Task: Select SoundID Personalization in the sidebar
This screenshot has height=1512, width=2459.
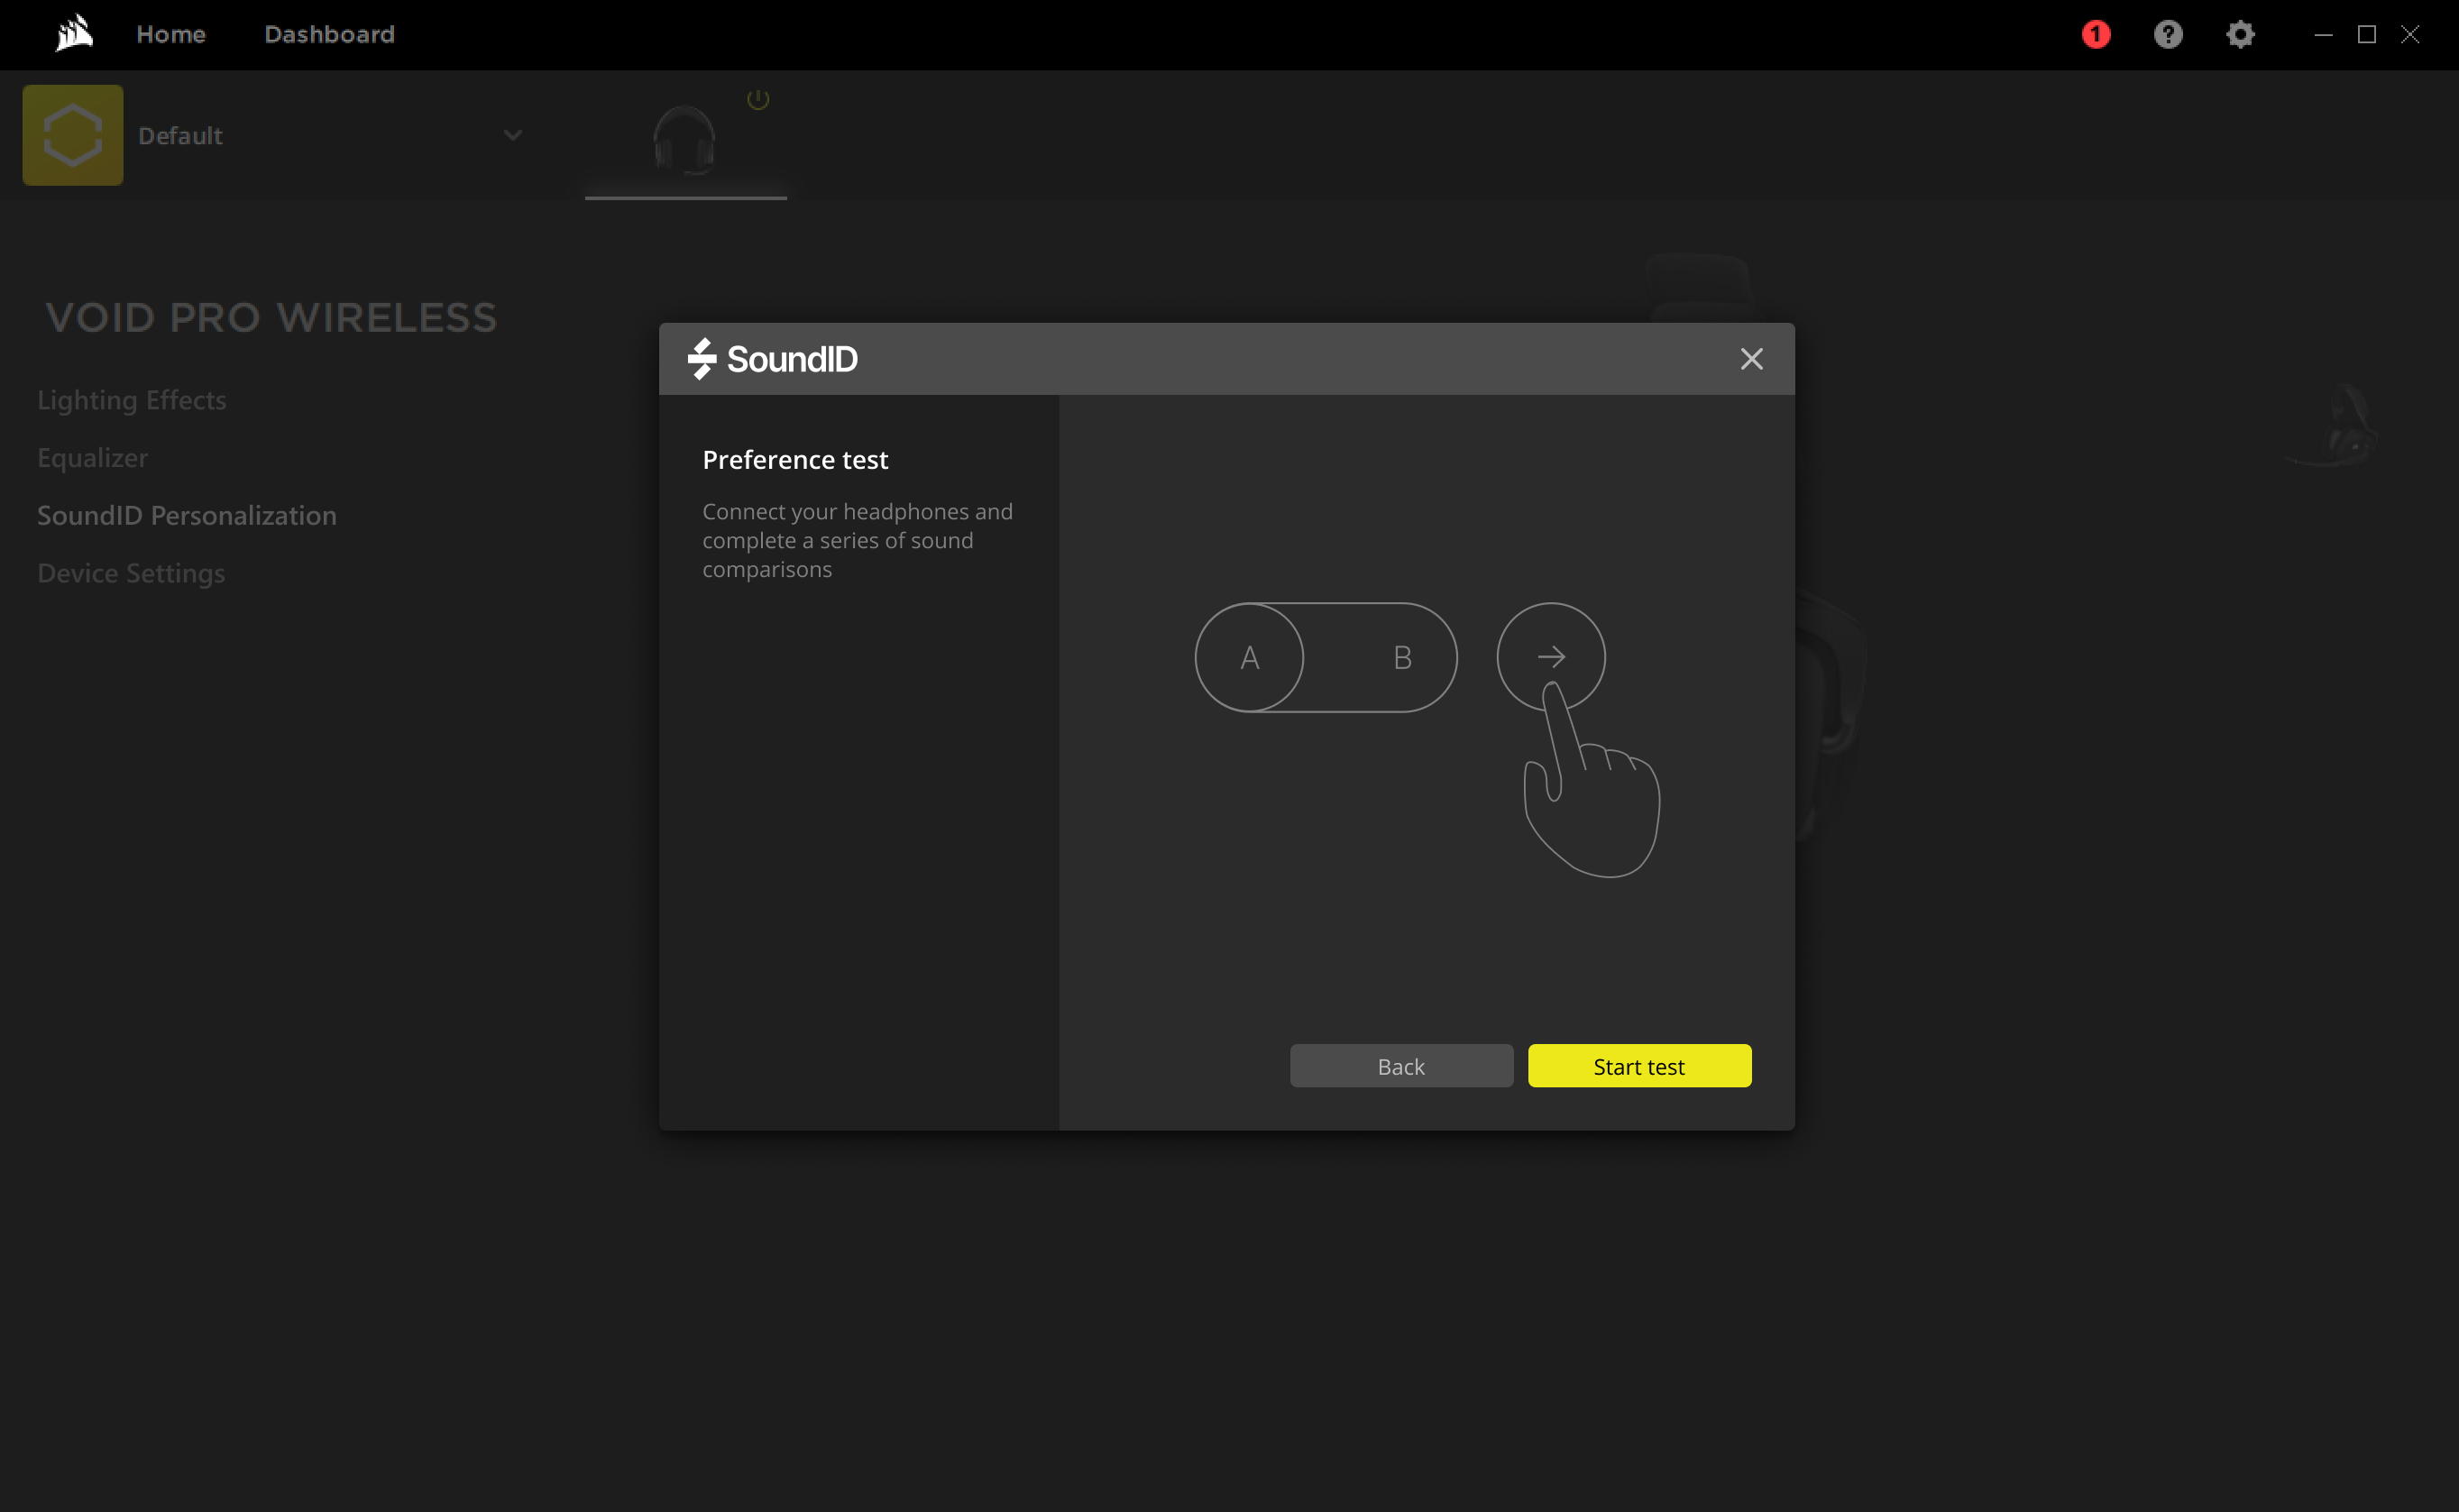Action: [x=187, y=515]
